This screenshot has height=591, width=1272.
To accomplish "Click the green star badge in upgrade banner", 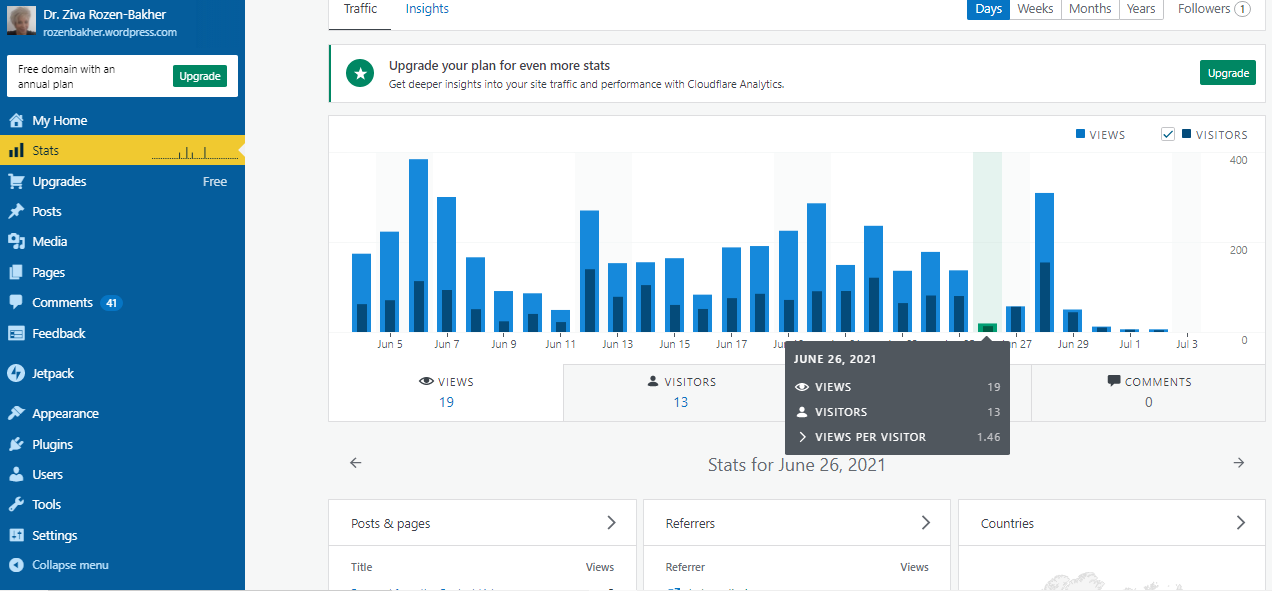I will (x=360, y=73).
